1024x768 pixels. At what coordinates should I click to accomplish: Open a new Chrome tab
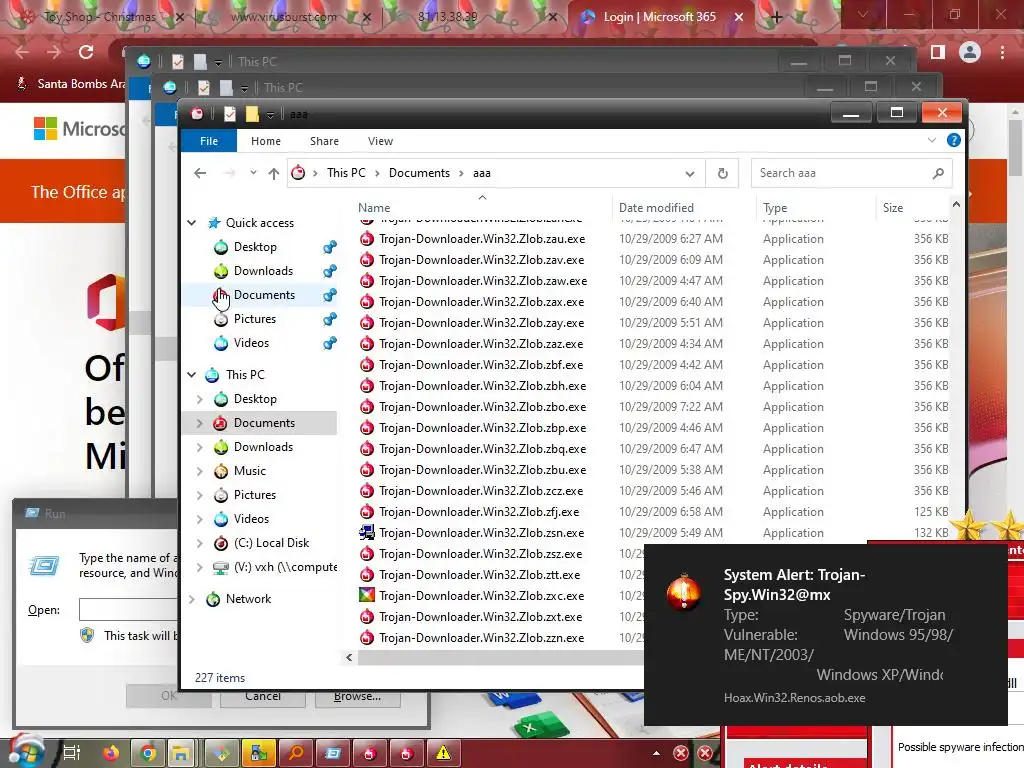[776, 18]
